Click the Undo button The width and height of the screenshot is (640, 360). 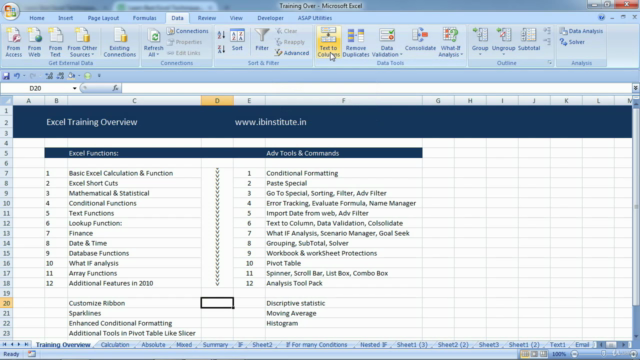(17, 76)
